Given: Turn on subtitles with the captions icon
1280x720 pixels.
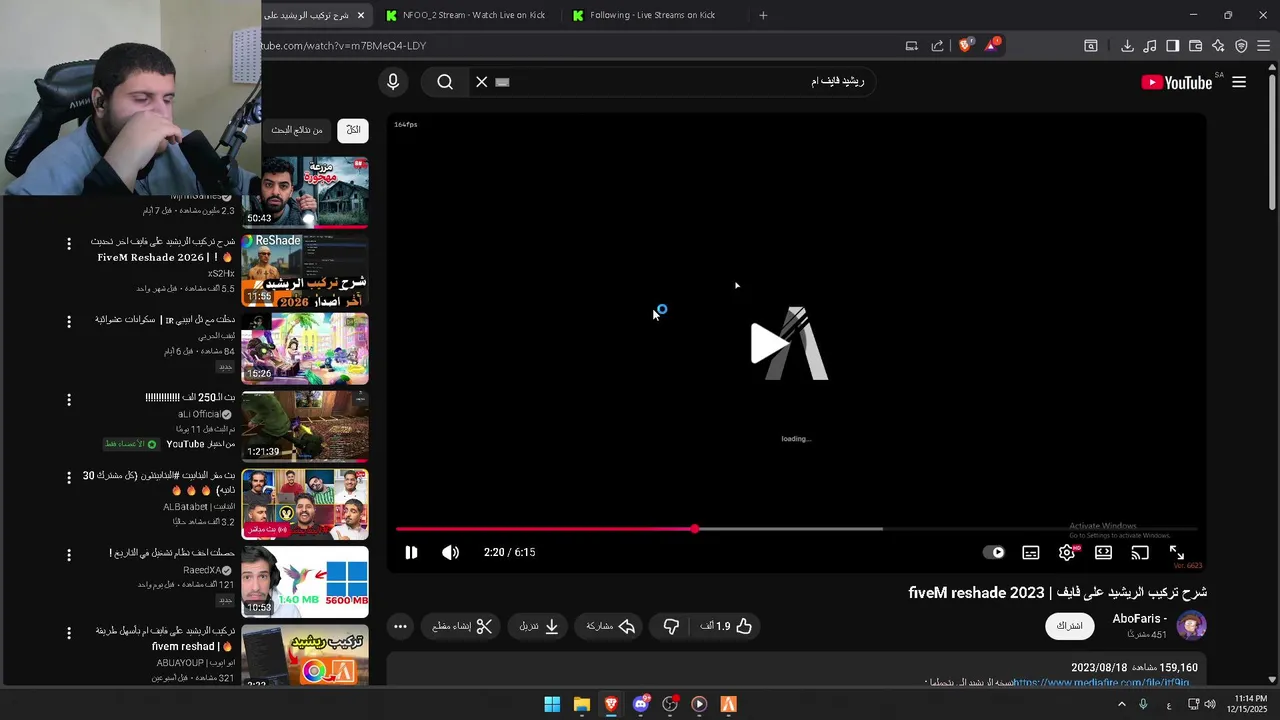Looking at the screenshot, I should point(1031,552).
